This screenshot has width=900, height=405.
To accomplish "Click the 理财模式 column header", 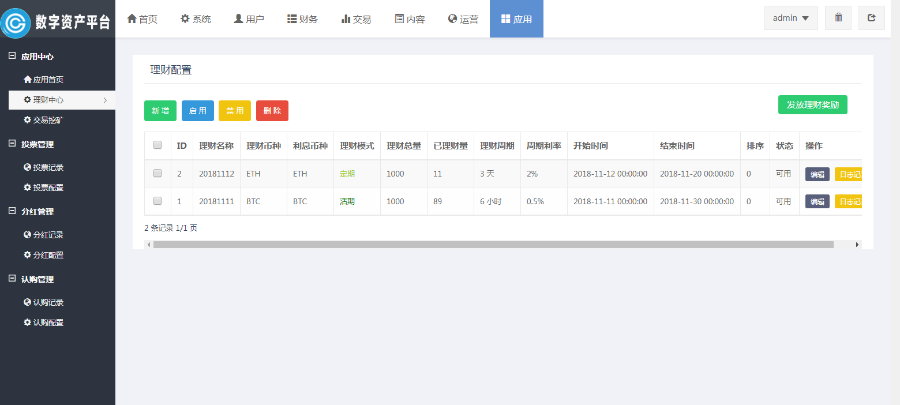I will click(357, 146).
